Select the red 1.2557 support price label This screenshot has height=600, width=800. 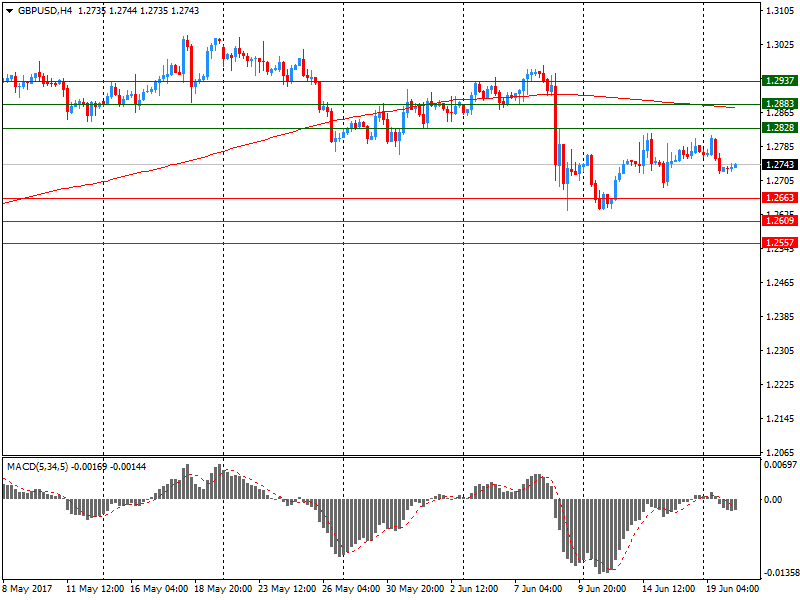[779, 243]
